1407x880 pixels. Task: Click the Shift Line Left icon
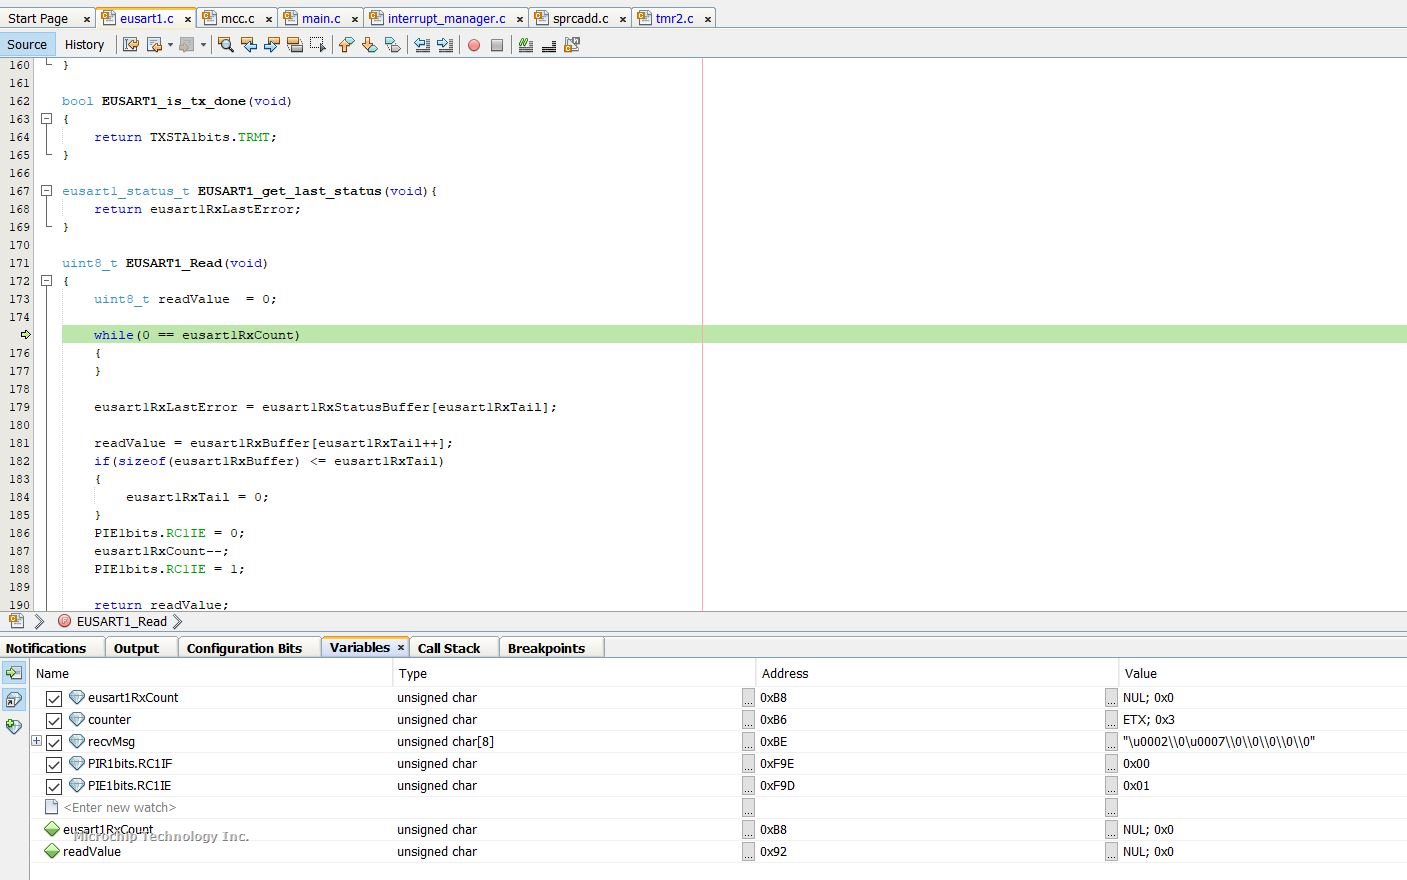(422, 45)
